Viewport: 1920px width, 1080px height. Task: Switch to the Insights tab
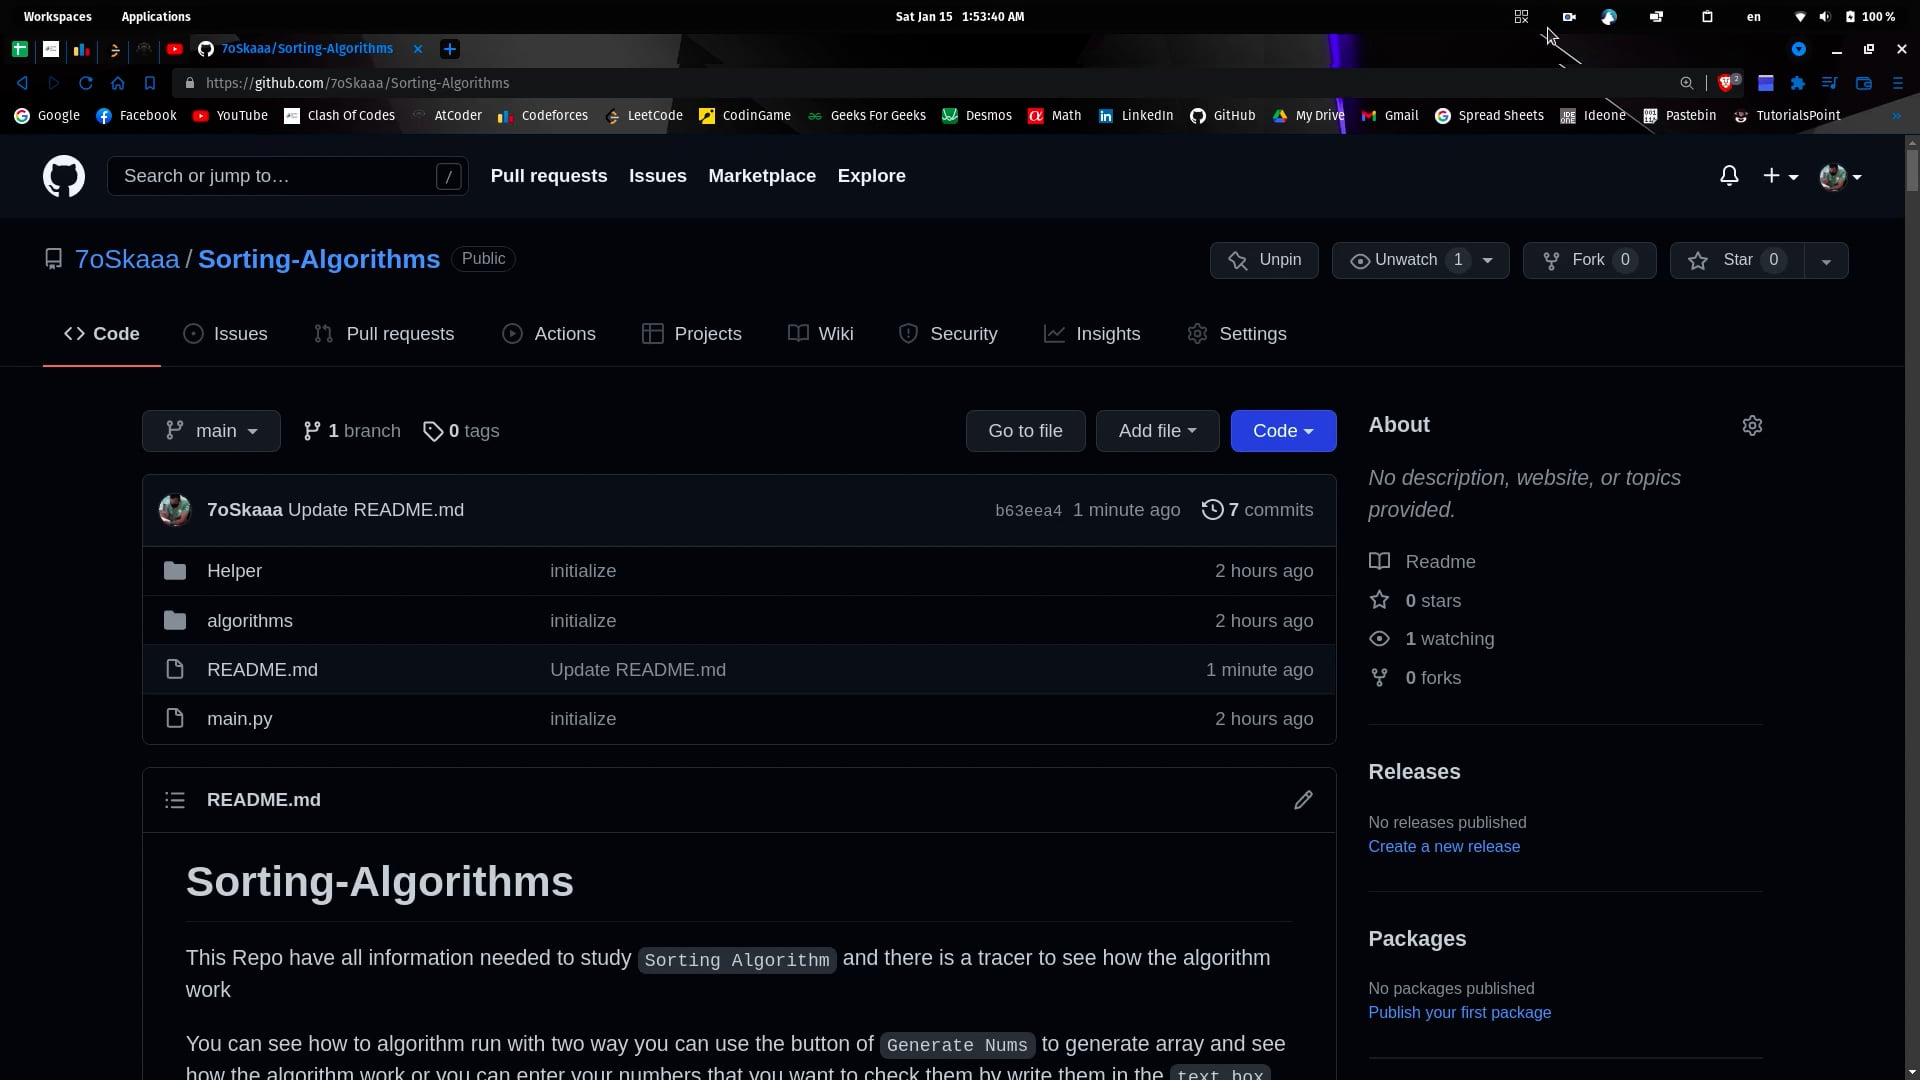click(x=1091, y=334)
